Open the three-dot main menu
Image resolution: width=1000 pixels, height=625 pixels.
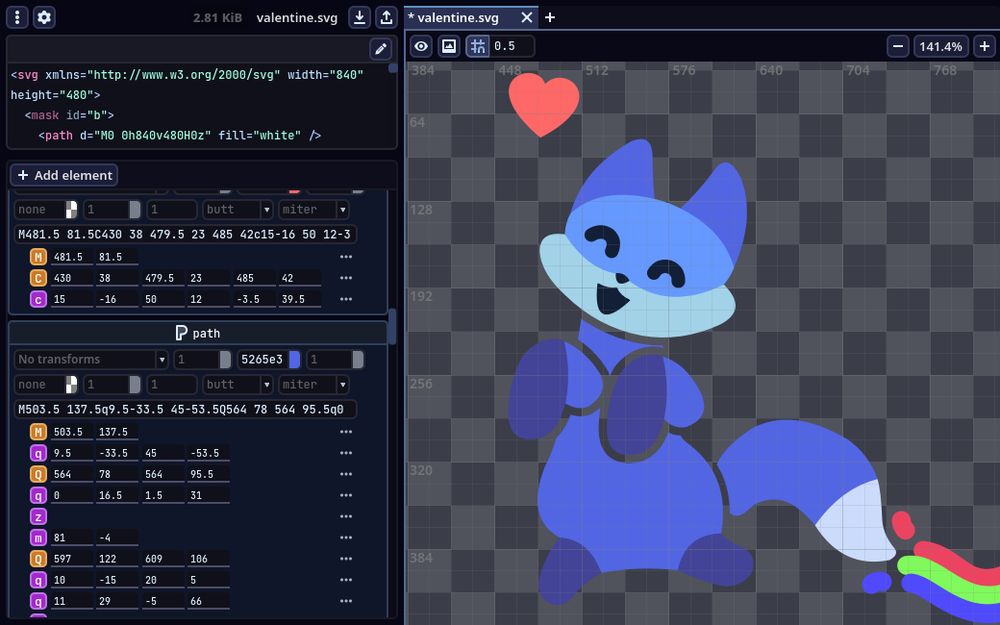pos(17,17)
